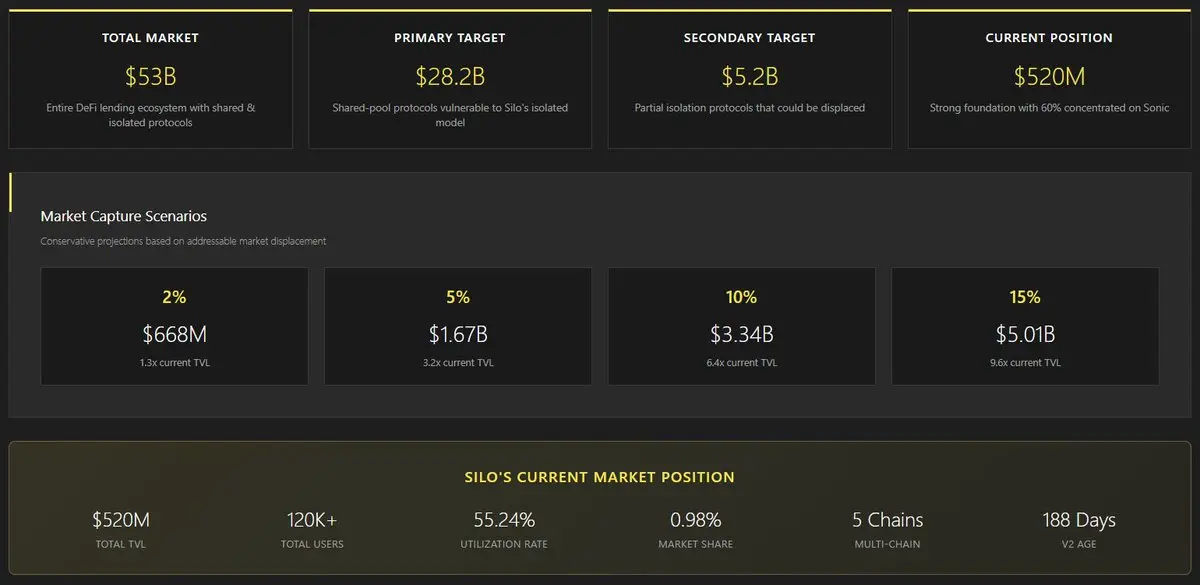Select the Total Market $53B card
The image size is (1200, 585).
coord(150,79)
